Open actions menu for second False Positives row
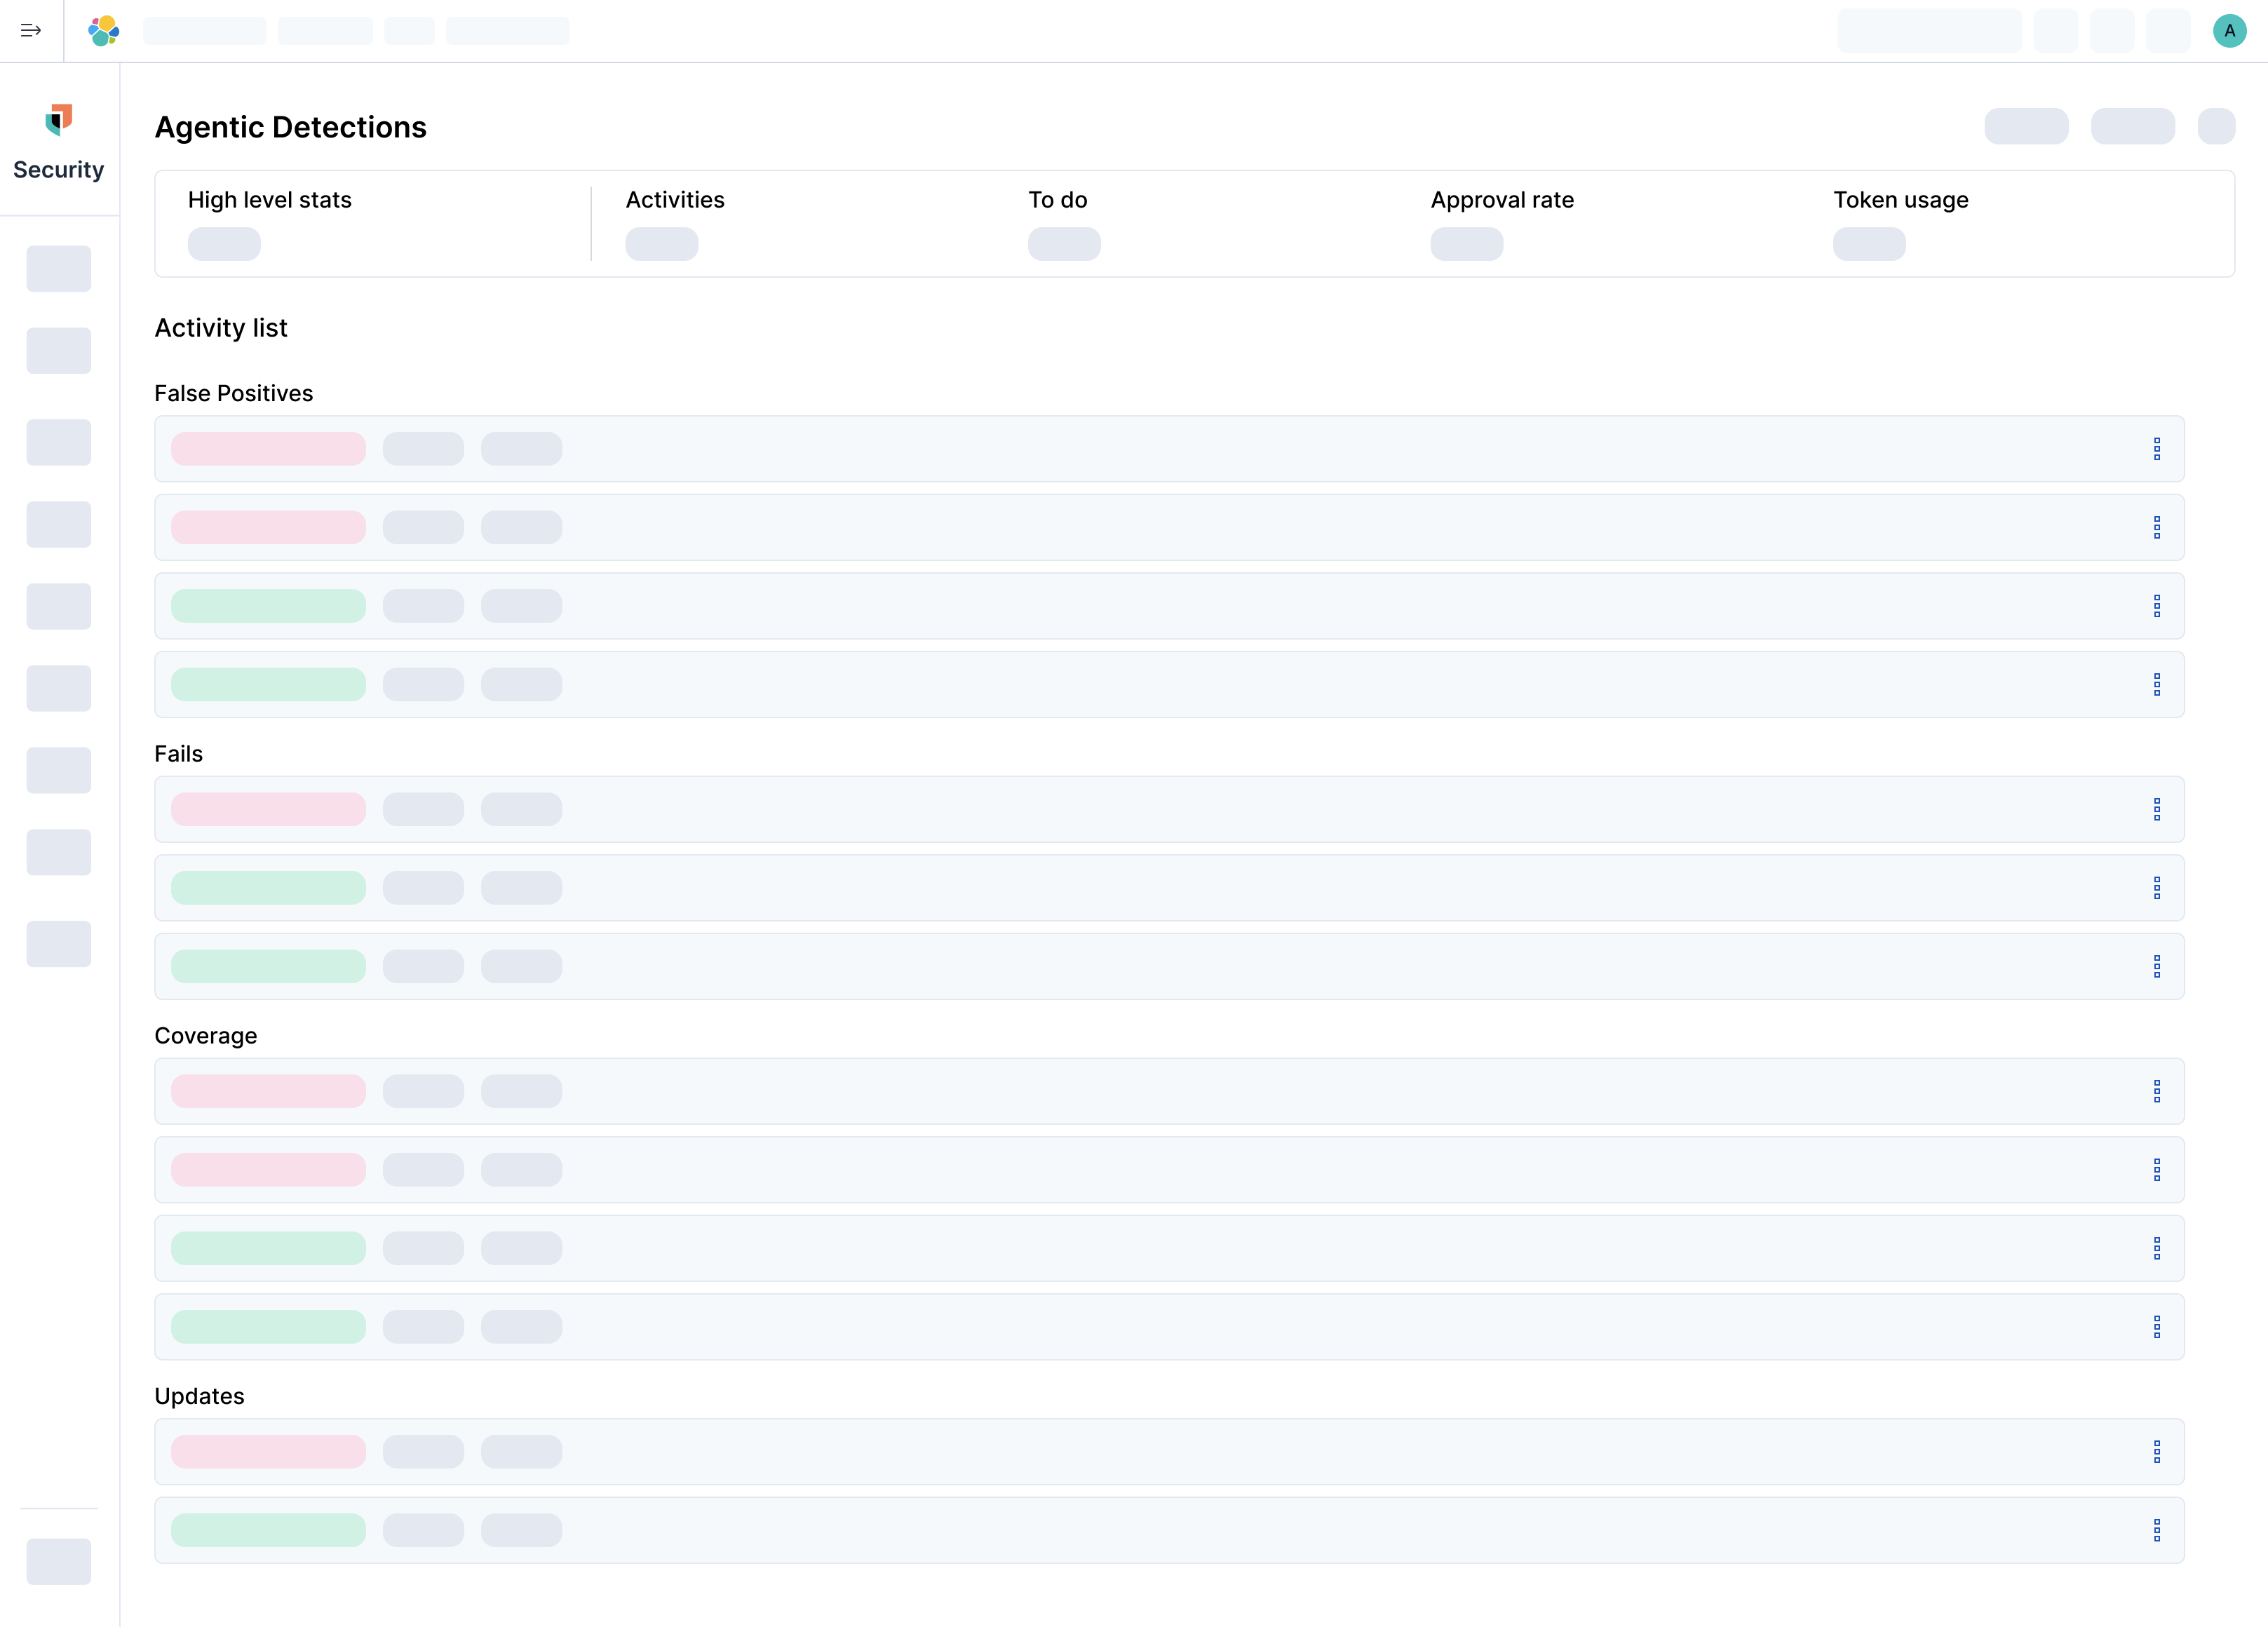2268x1627 pixels. [2156, 527]
